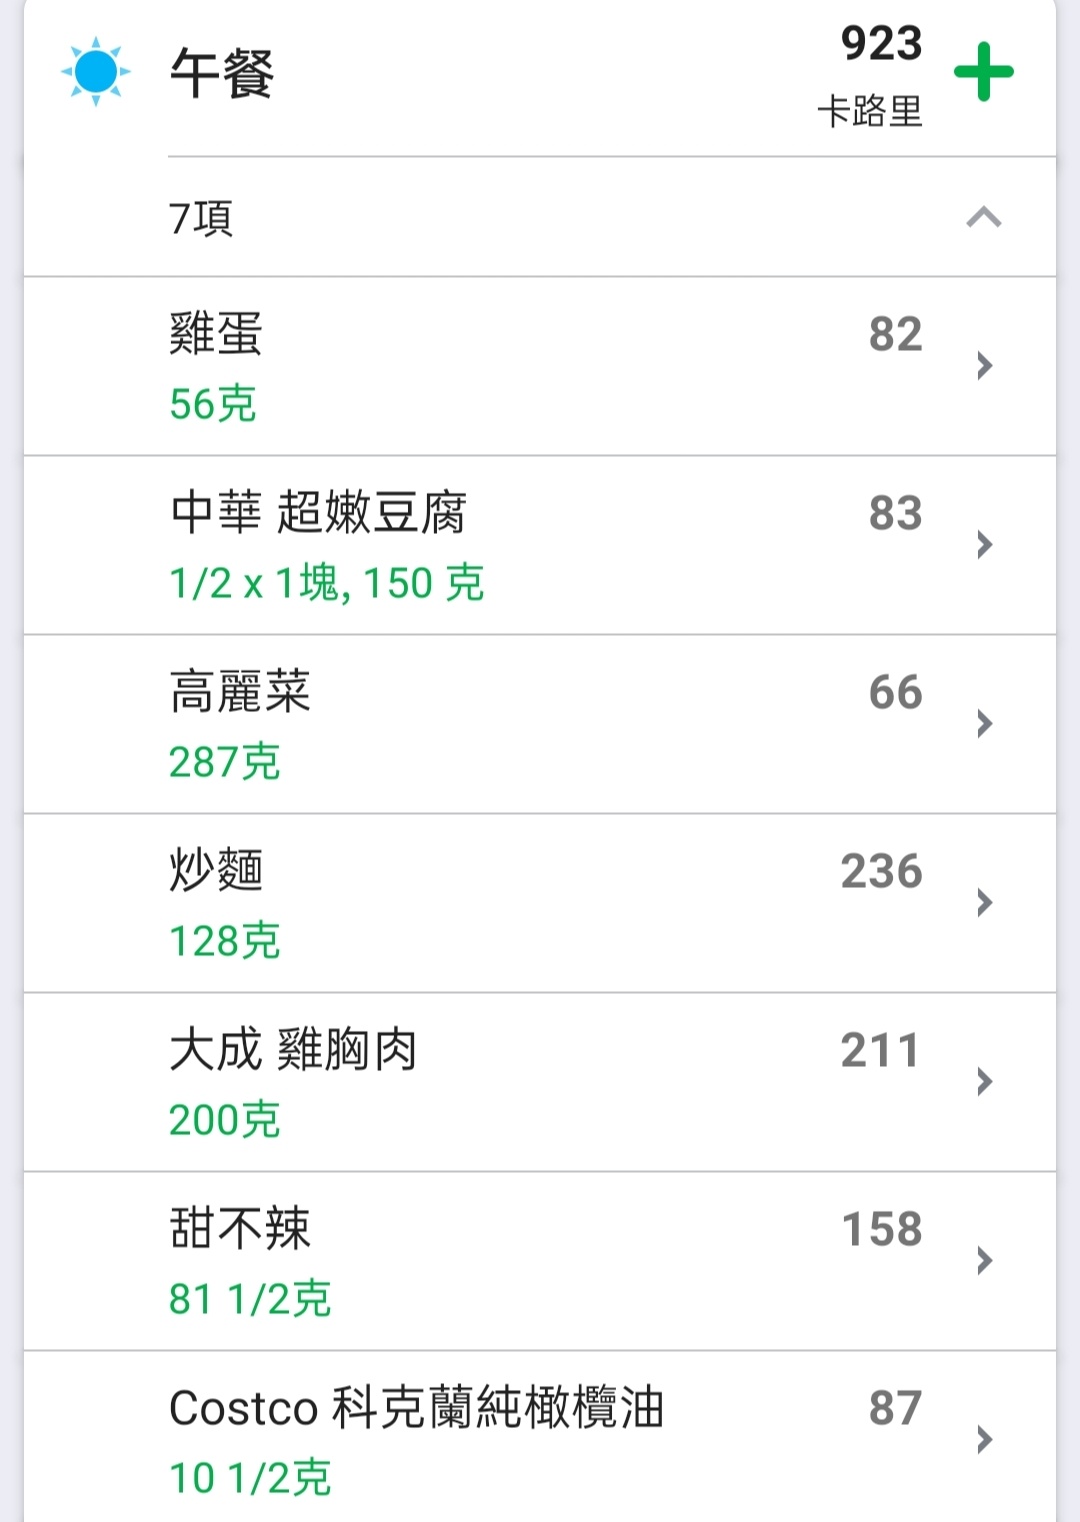Tap the 大成 雞胸肉 item name
This screenshot has width=1080, height=1522.
pos(293,1049)
